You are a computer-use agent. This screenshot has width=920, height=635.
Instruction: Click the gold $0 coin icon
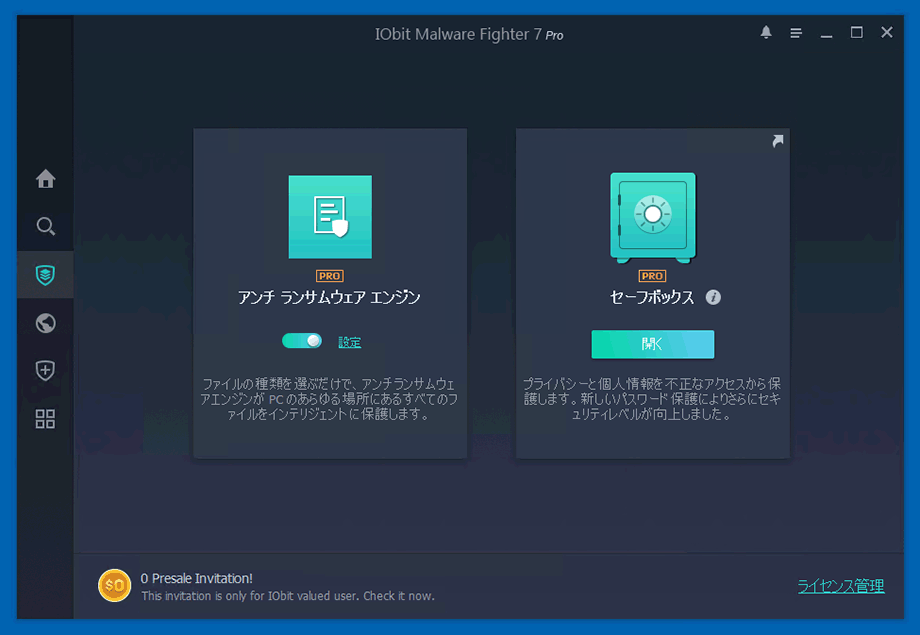click(x=114, y=585)
